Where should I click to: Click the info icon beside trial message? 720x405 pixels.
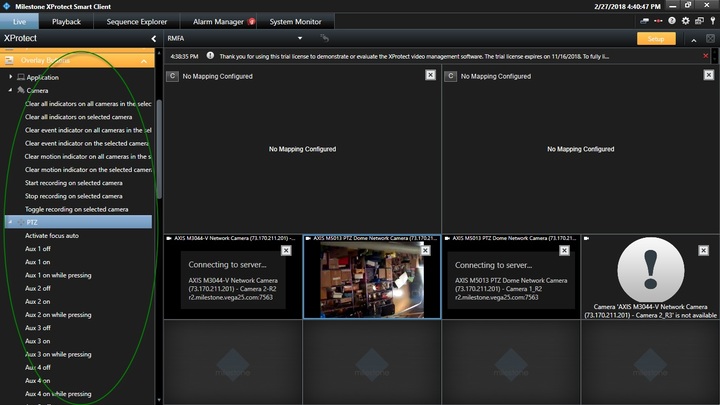click(x=210, y=56)
